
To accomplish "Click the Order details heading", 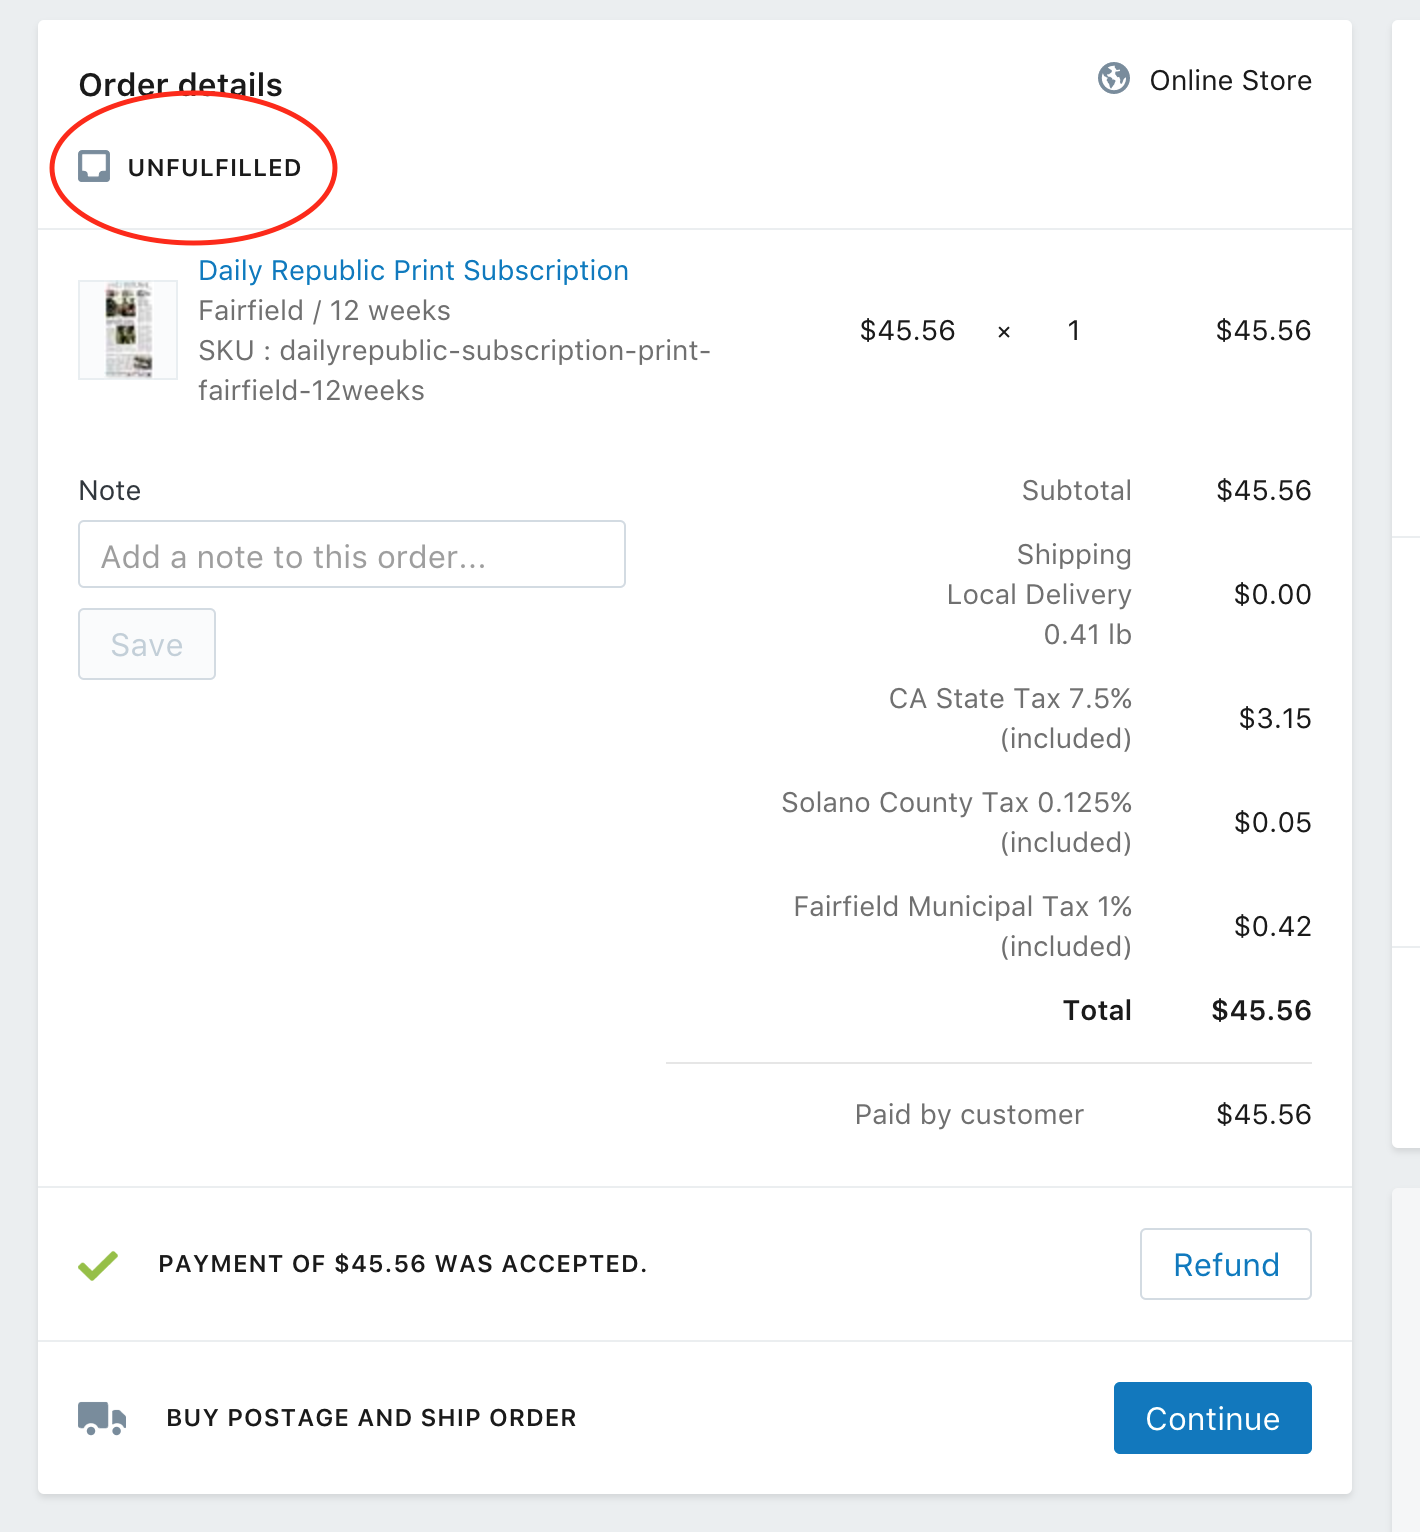I will click(181, 85).
